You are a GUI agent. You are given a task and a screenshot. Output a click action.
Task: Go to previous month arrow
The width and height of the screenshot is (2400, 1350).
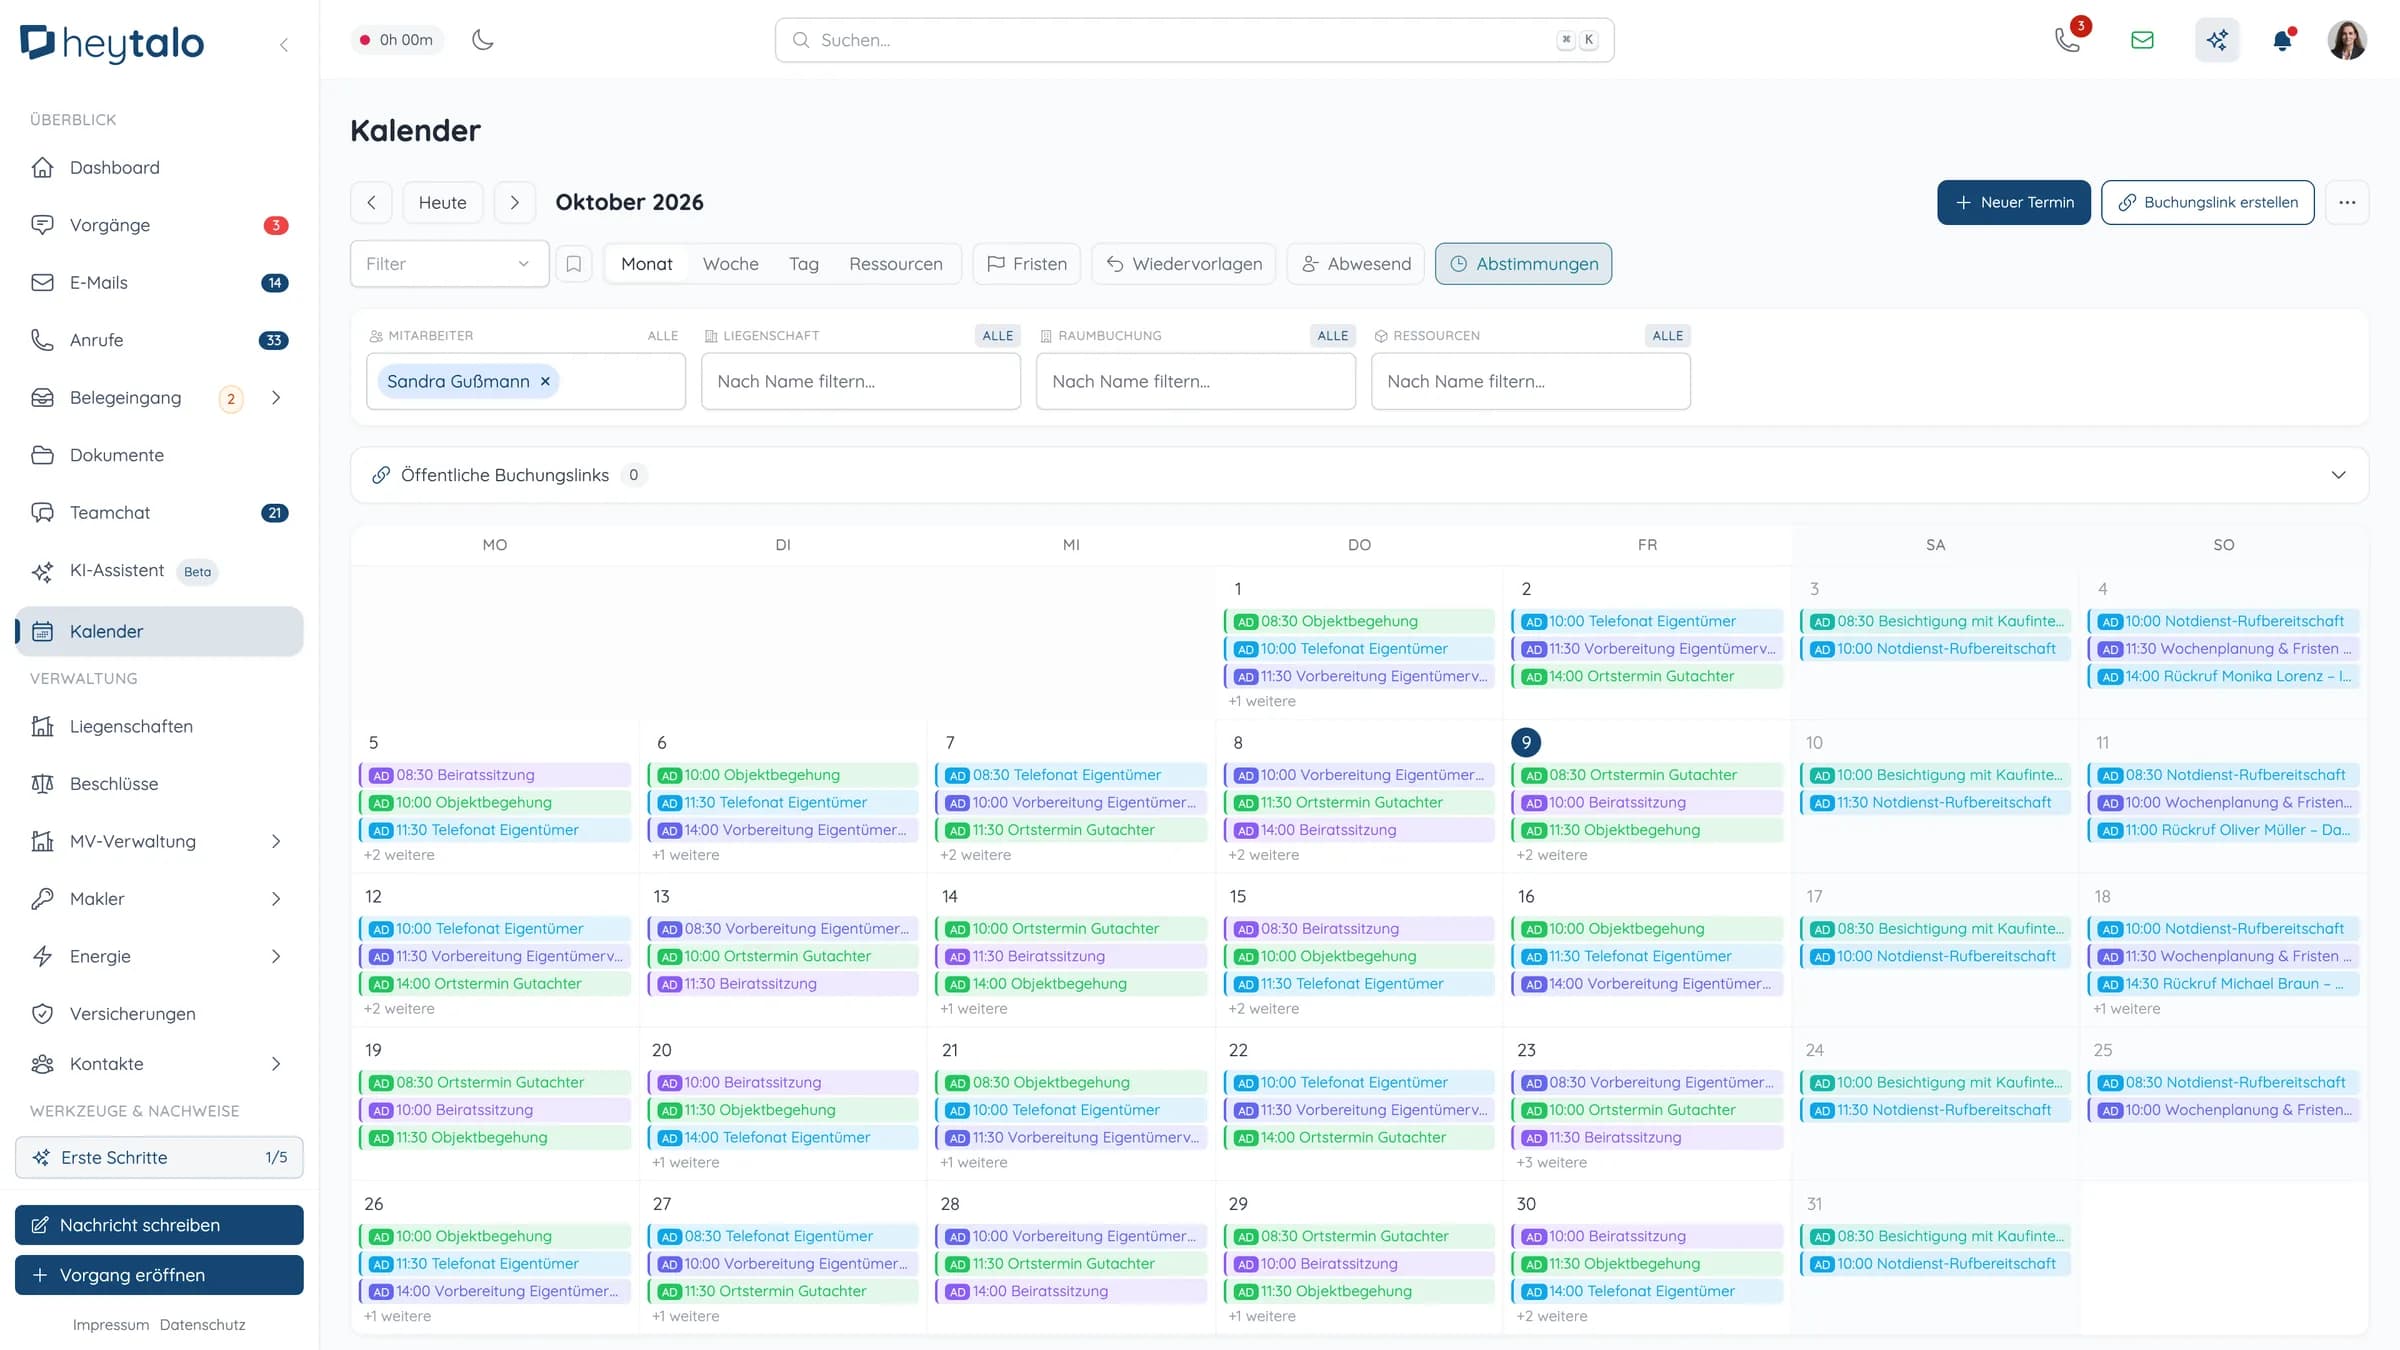pos(371,202)
